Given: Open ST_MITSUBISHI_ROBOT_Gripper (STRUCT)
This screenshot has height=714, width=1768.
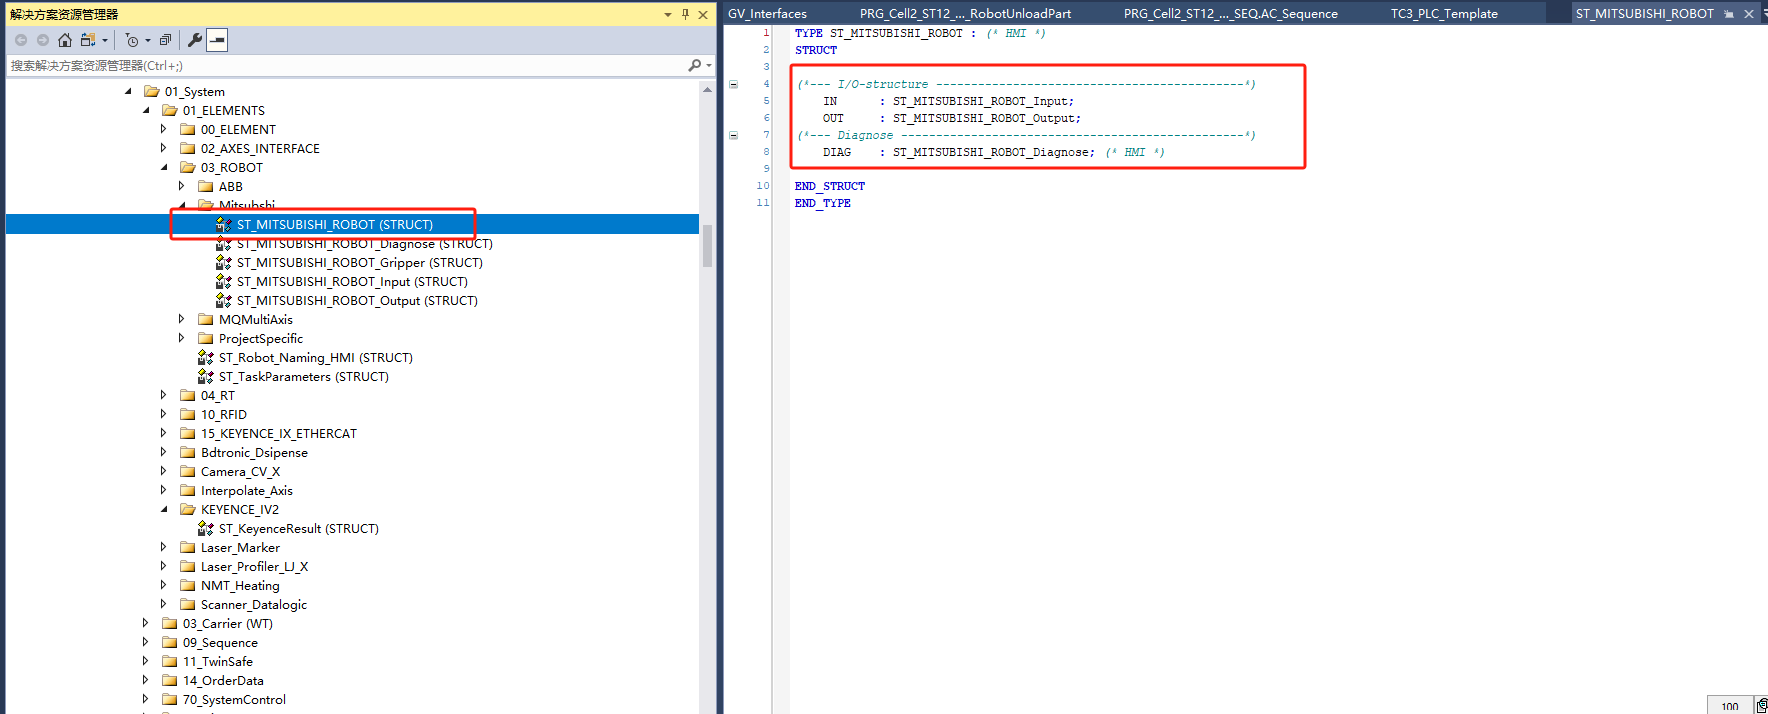Looking at the screenshot, I should (x=360, y=262).
